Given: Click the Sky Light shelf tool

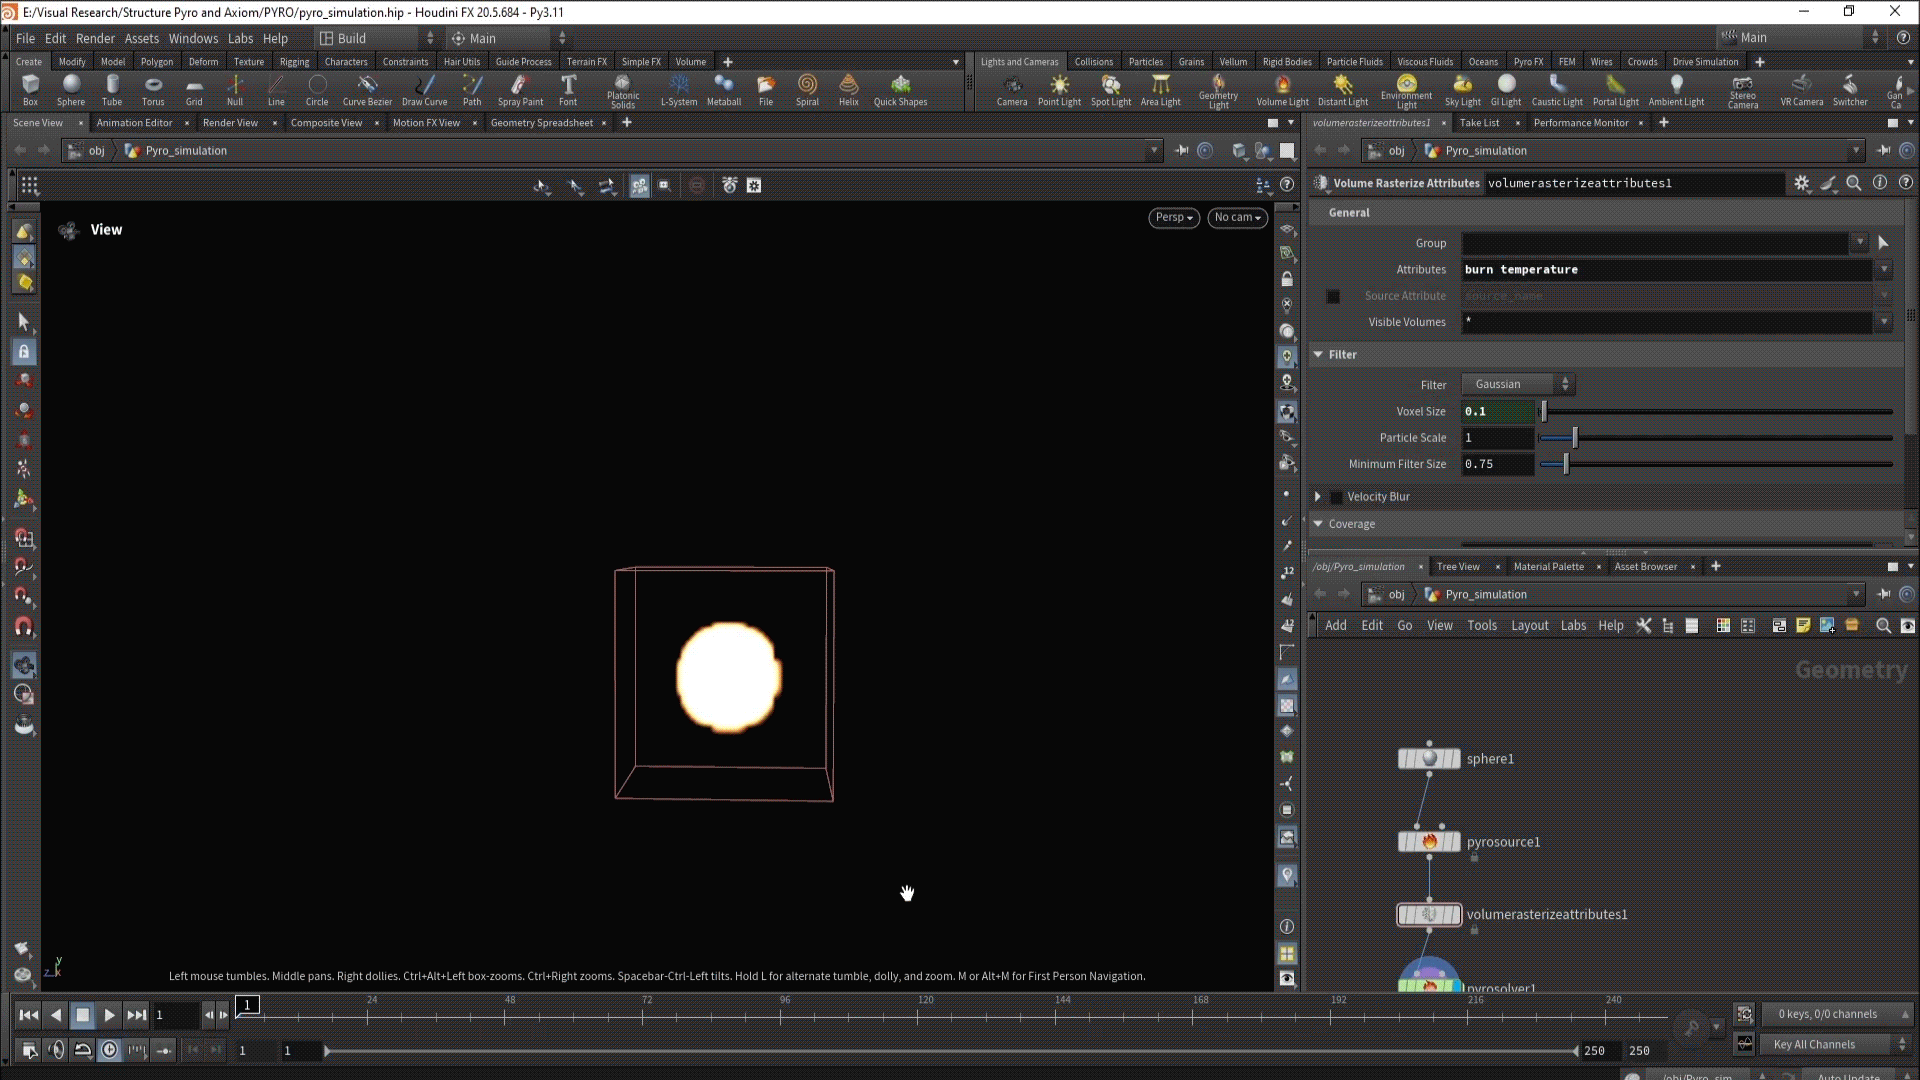Looking at the screenshot, I should pos(1462,89).
